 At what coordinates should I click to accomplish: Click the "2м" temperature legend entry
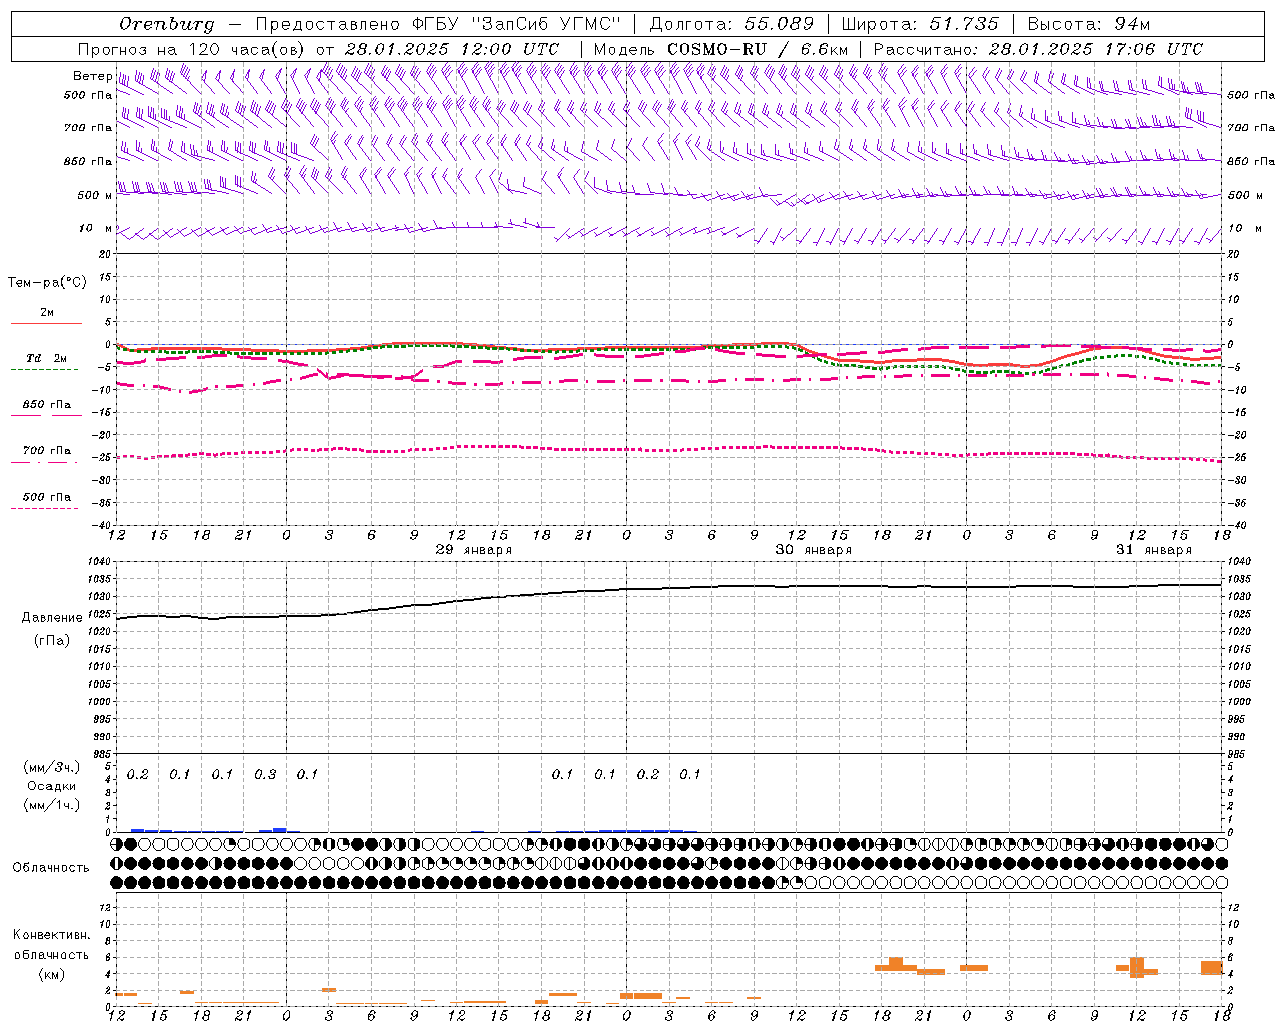pos(47,313)
